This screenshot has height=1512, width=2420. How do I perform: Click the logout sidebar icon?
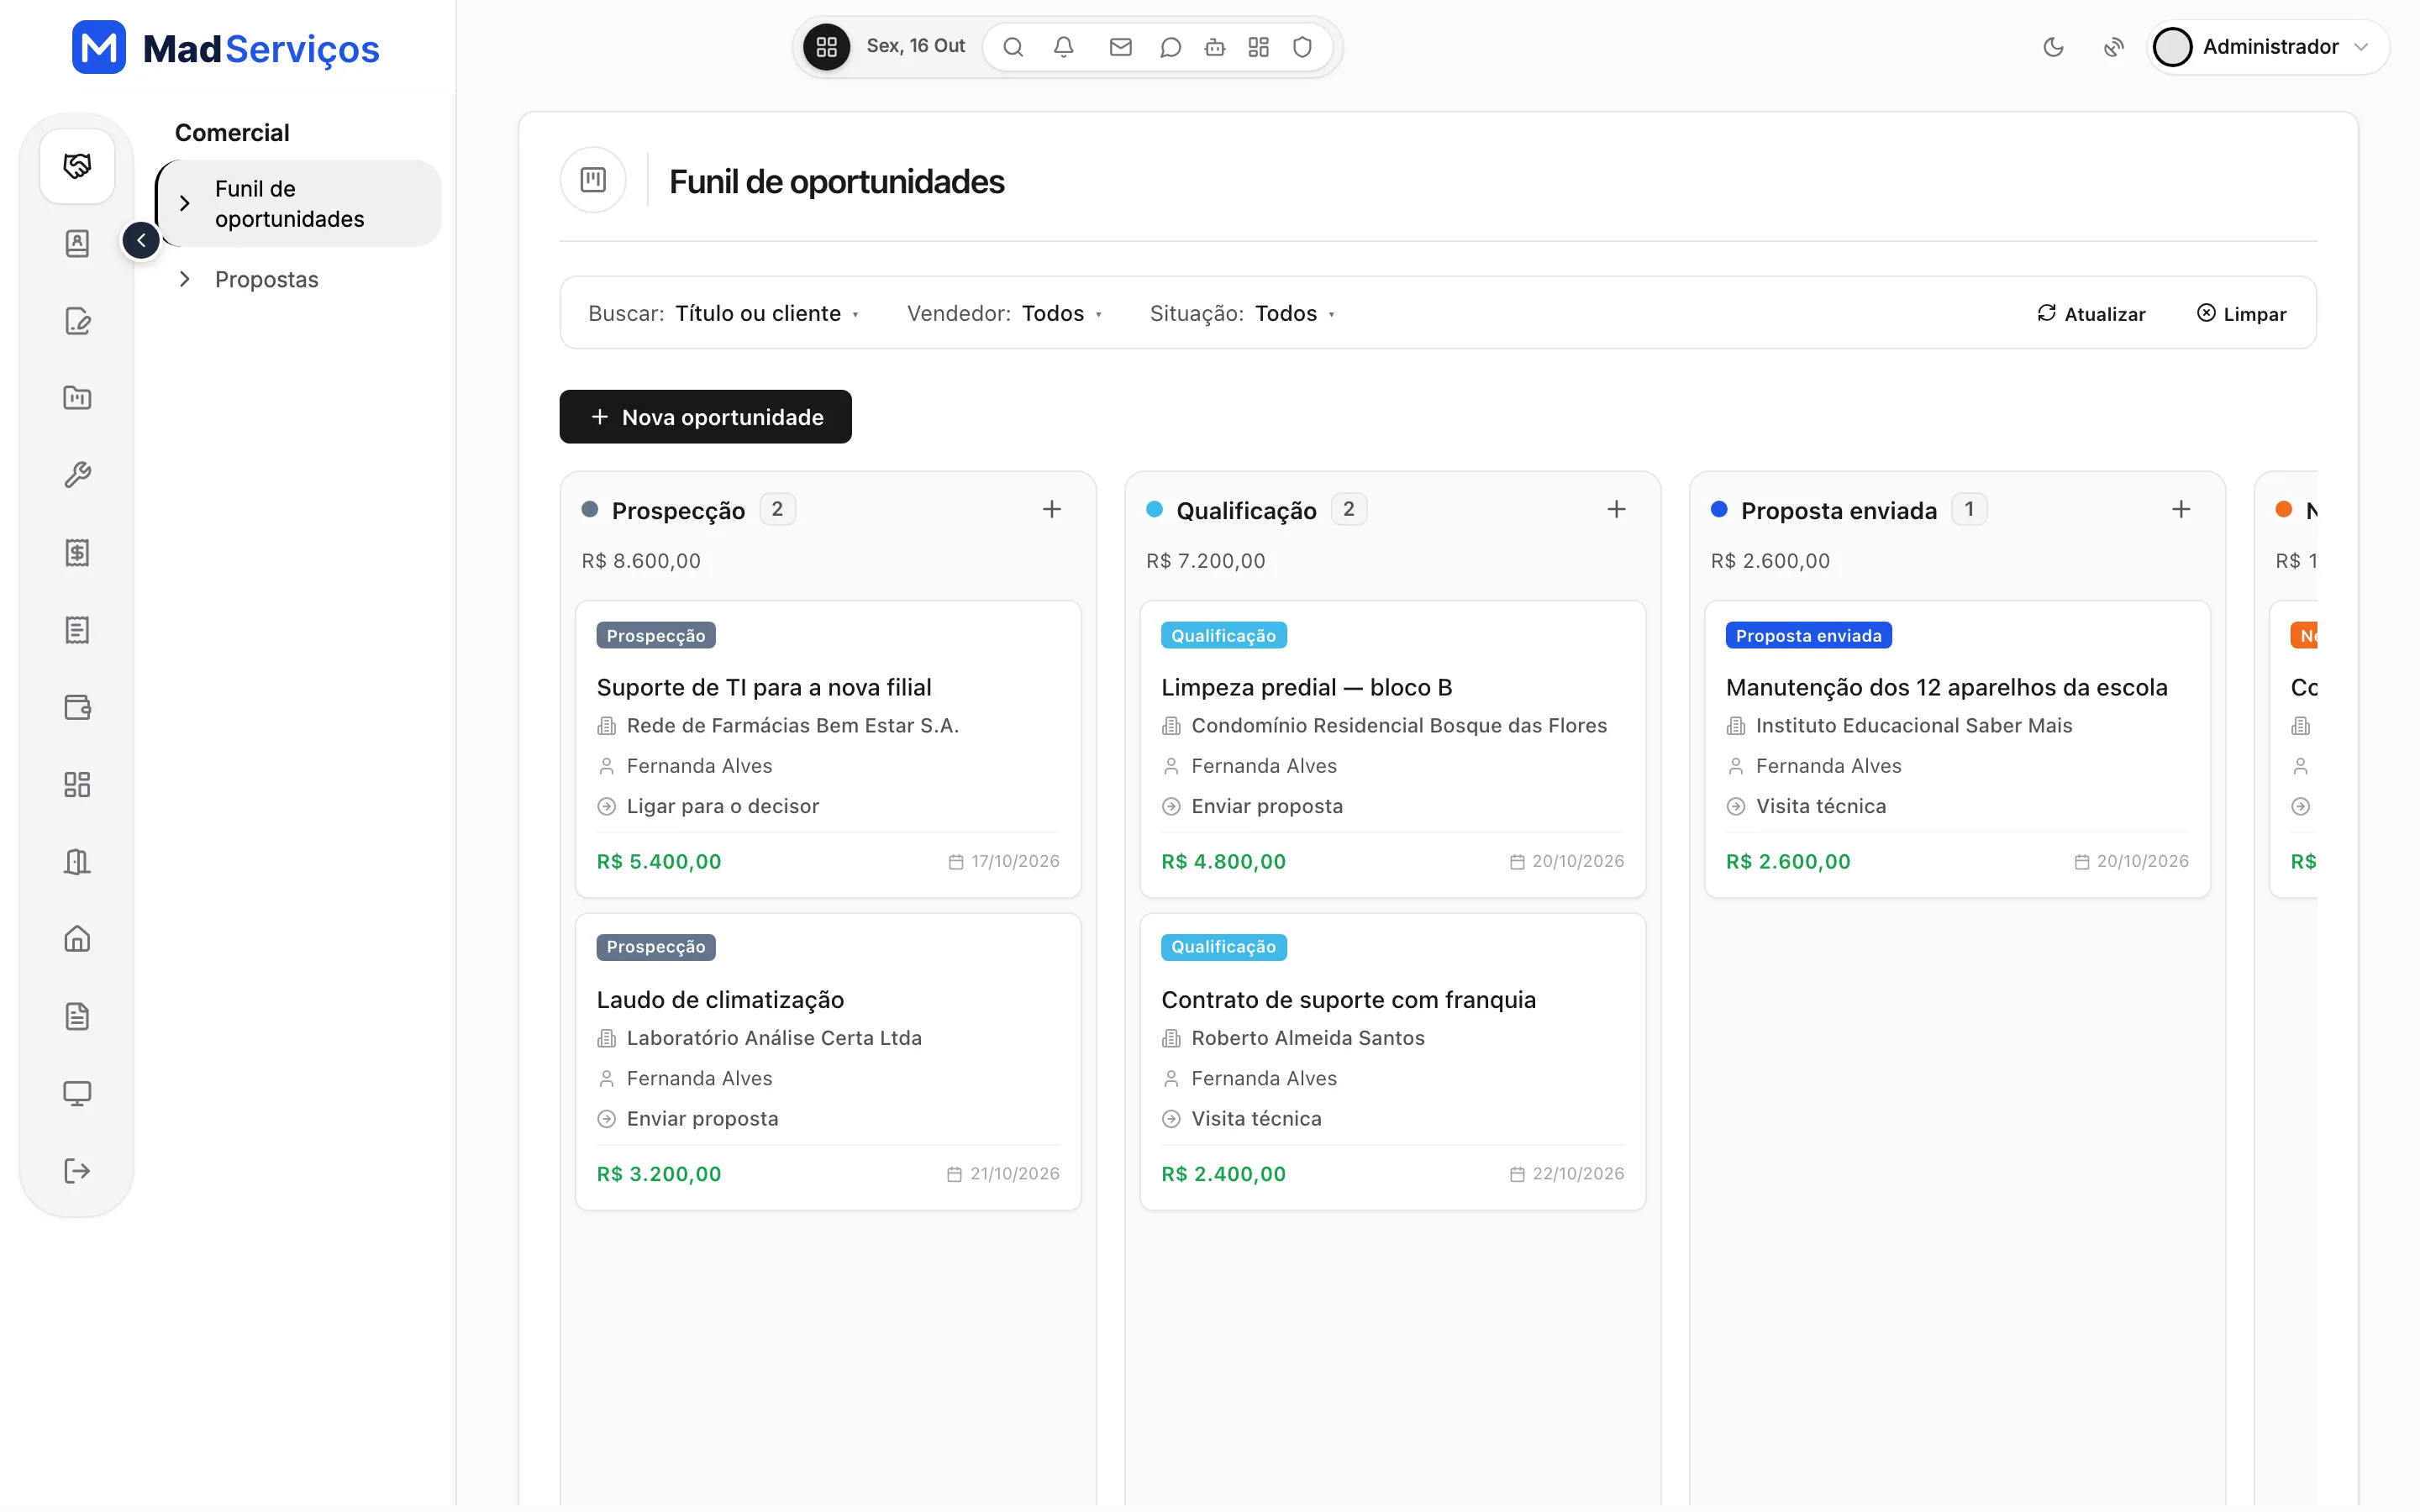point(77,1170)
